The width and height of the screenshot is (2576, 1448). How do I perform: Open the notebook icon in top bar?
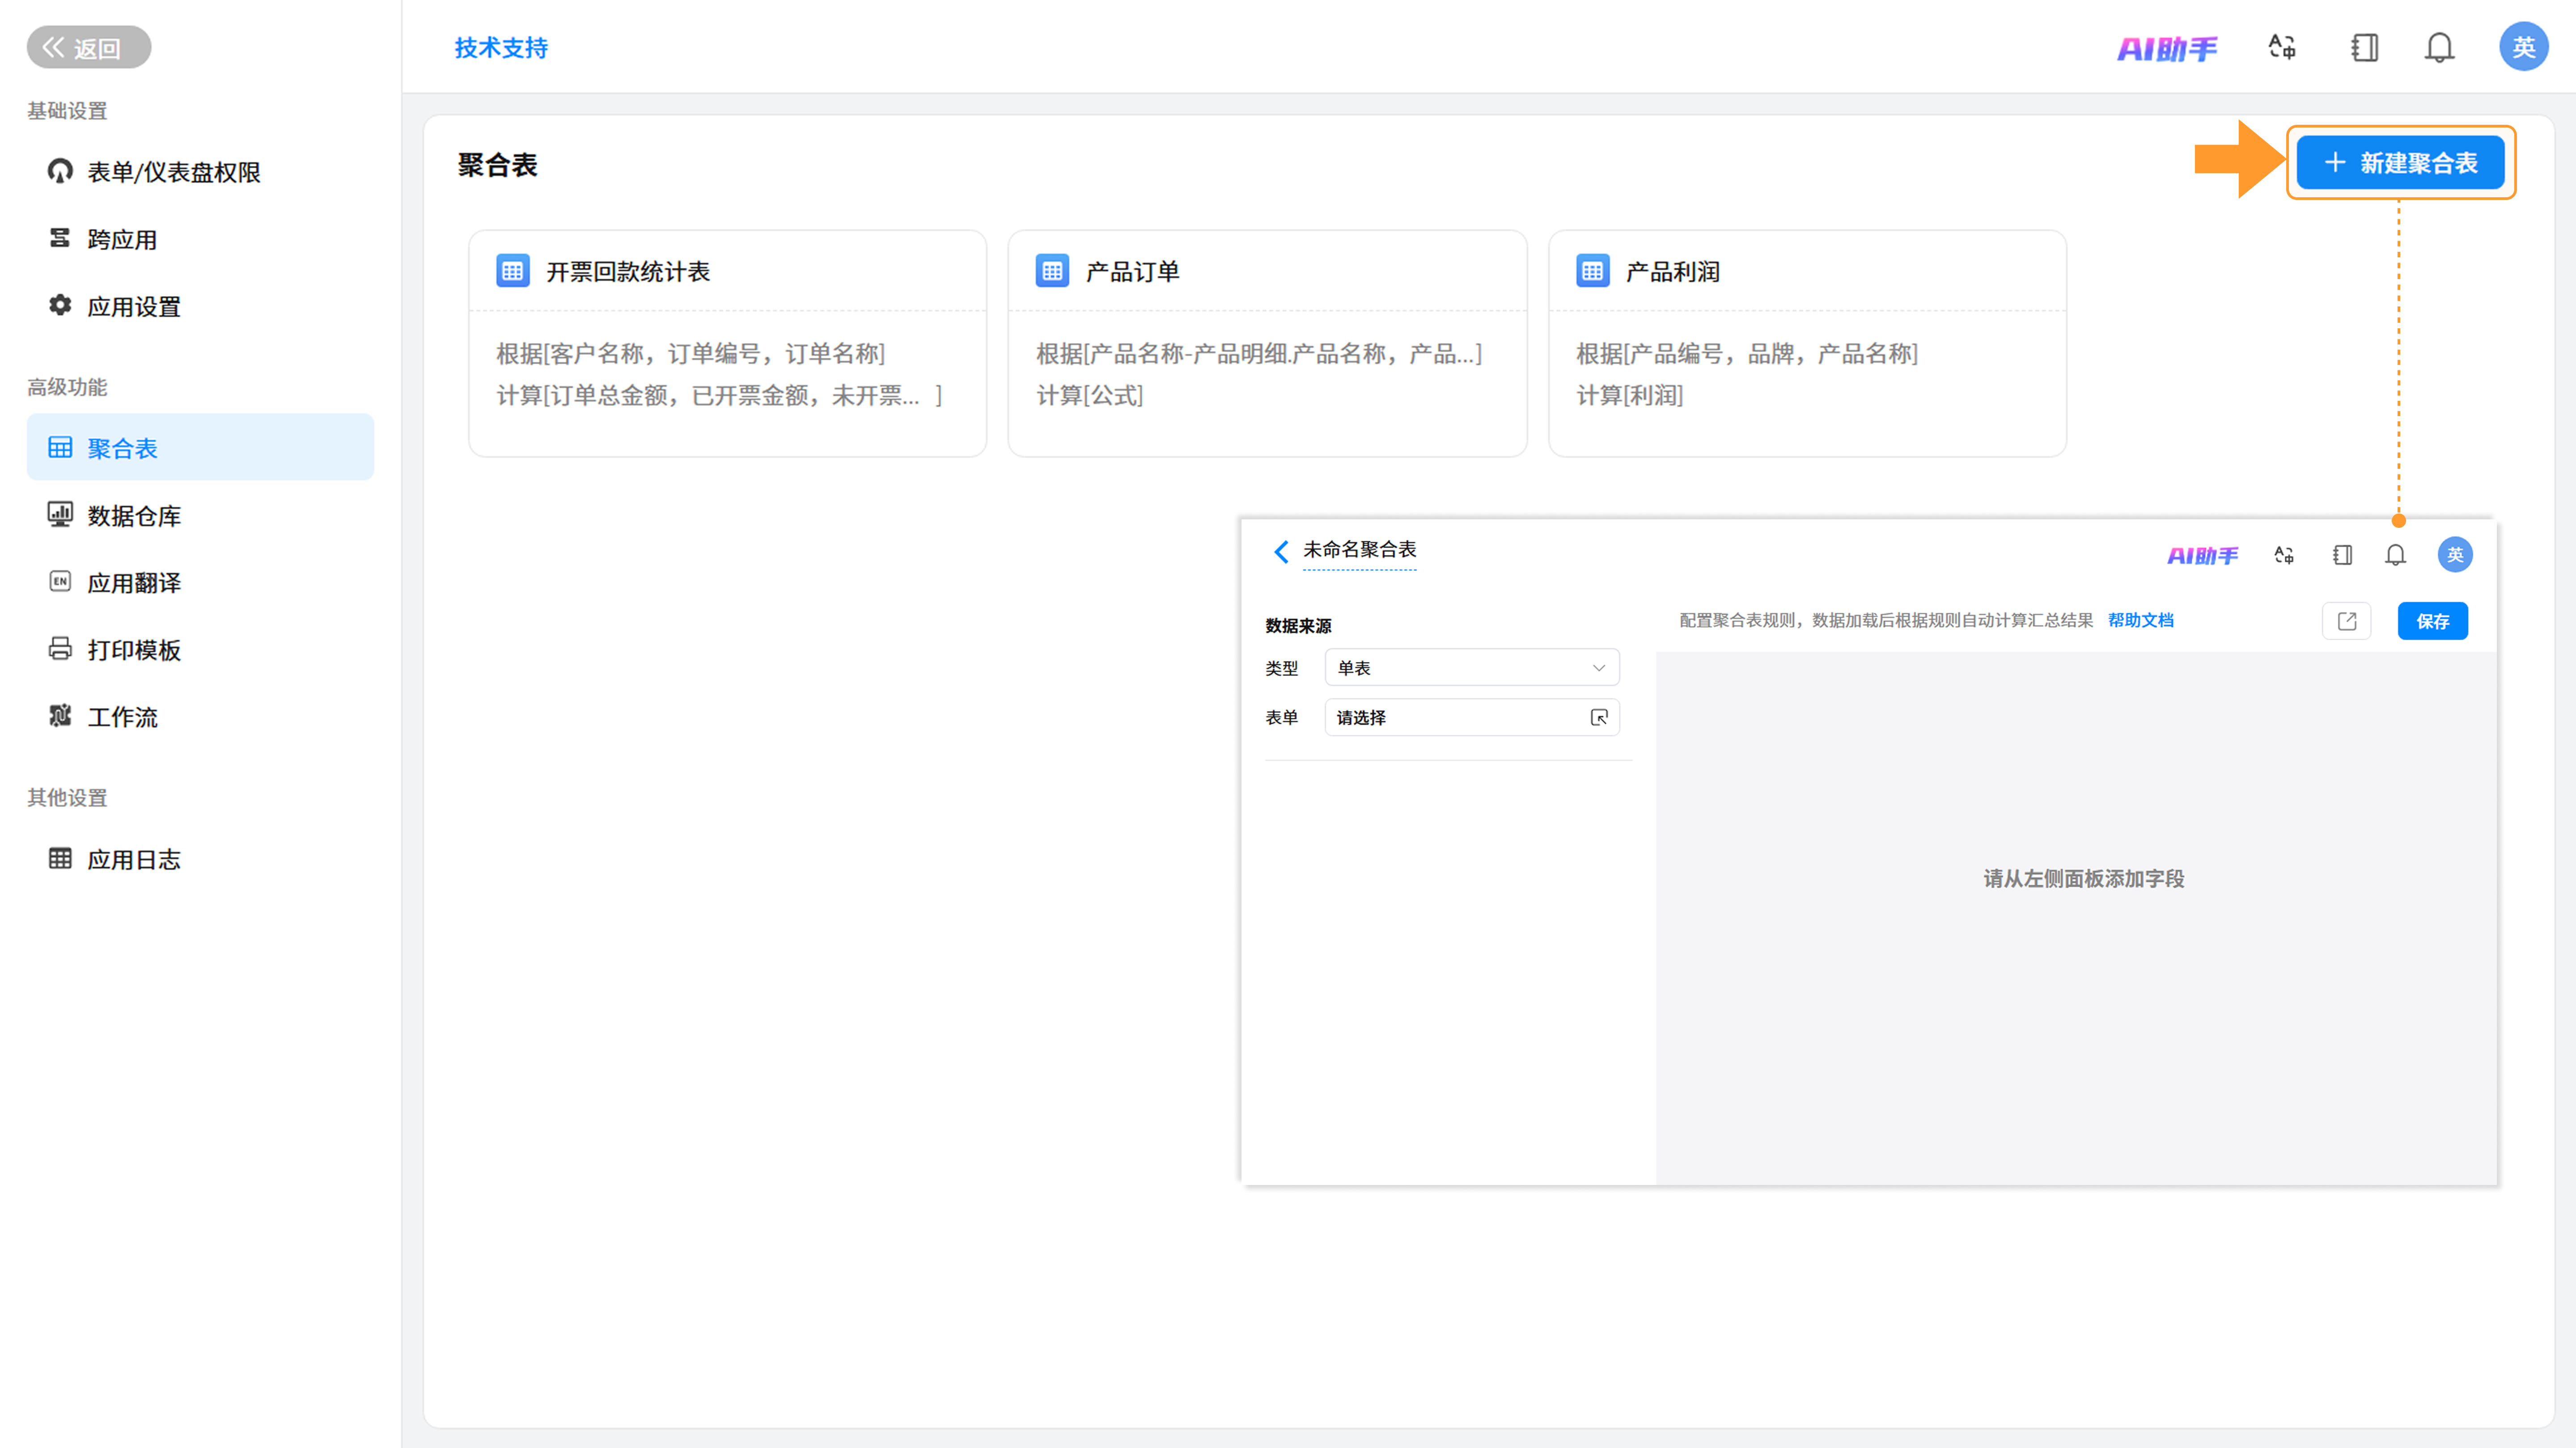pos(2364,47)
